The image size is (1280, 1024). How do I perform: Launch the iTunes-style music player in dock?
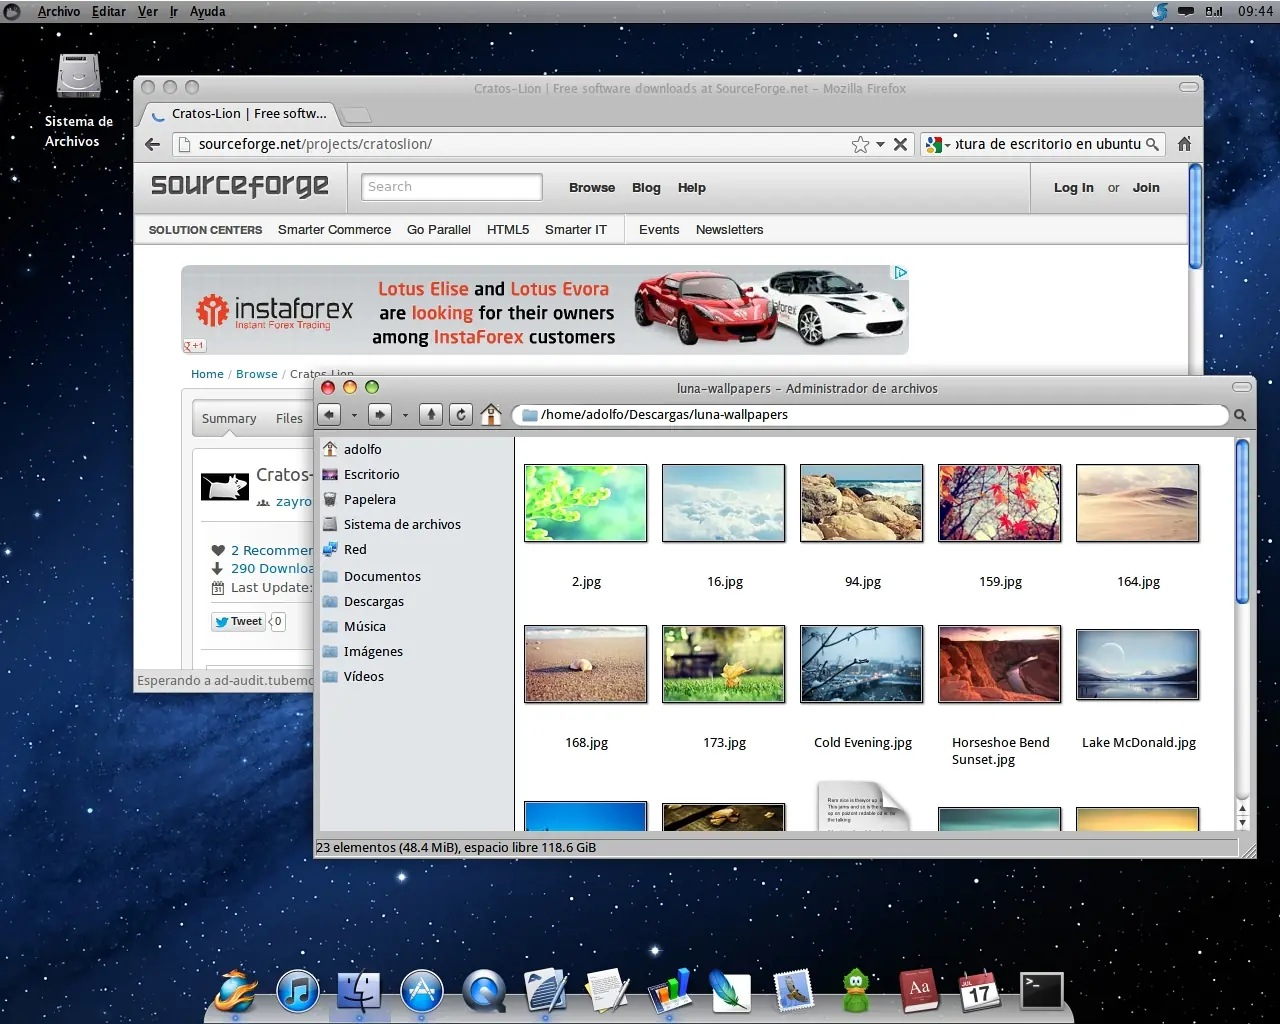pyautogui.click(x=297, y=991)
